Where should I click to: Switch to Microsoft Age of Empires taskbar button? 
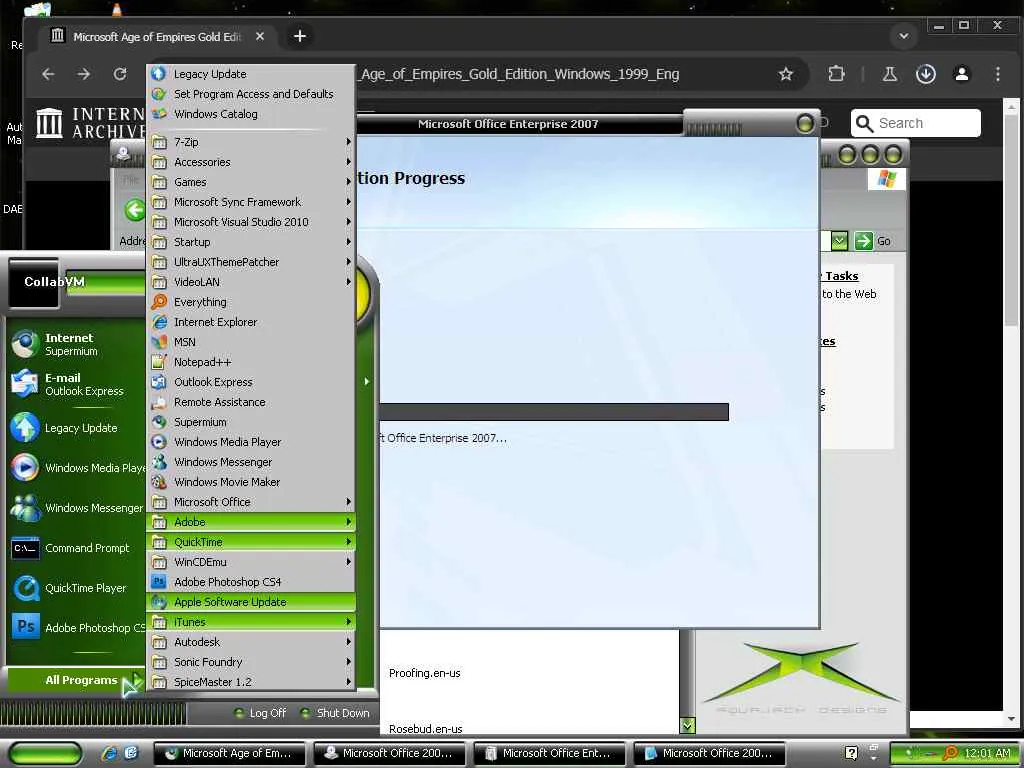coord(230,753)
